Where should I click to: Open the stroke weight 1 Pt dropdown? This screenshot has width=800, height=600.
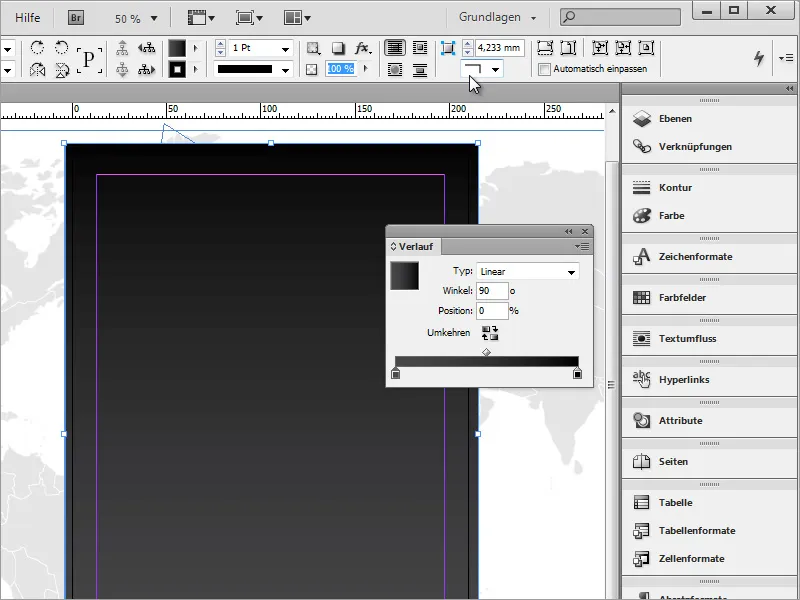(x=285, y=49)
